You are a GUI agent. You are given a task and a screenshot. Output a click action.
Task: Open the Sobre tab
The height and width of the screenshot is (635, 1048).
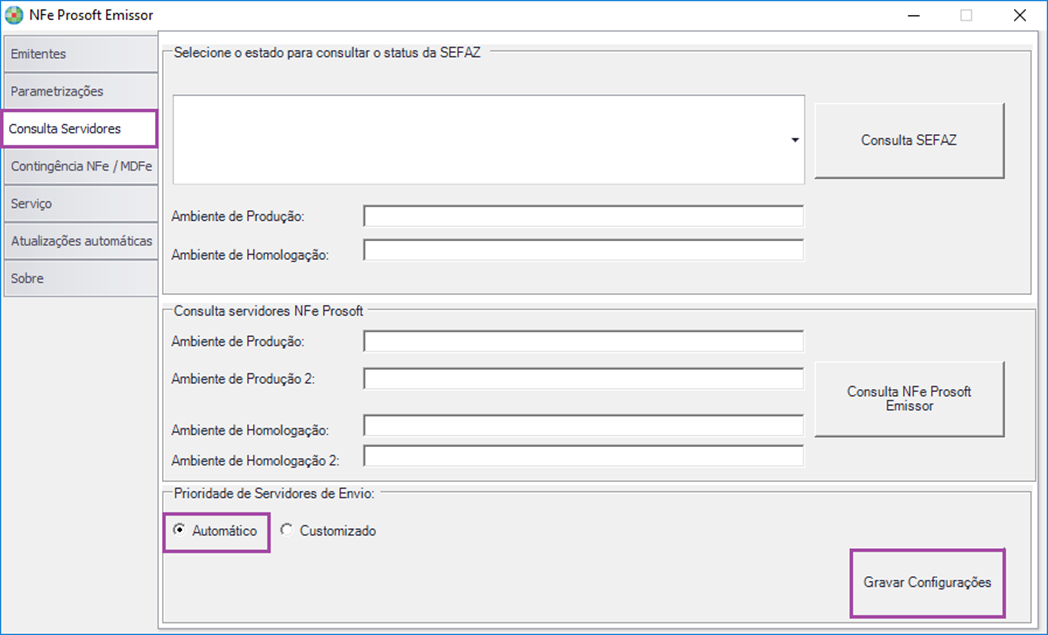[x=81, y=279]
